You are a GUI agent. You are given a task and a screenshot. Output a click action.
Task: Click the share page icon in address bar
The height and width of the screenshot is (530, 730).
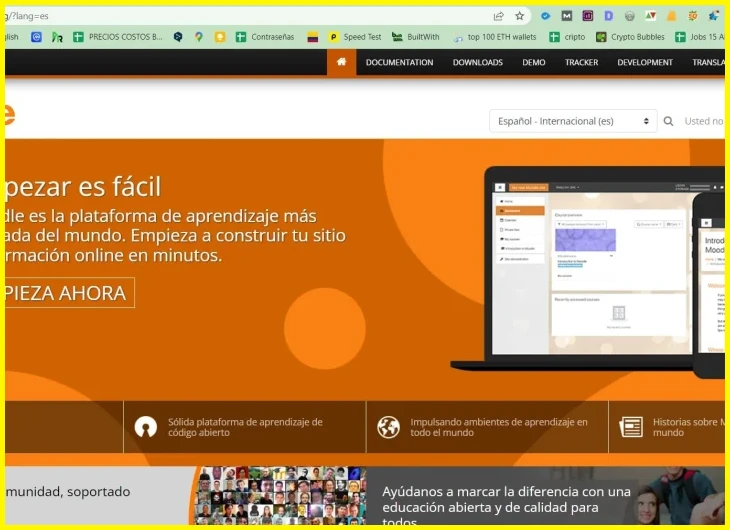[499, 16]
